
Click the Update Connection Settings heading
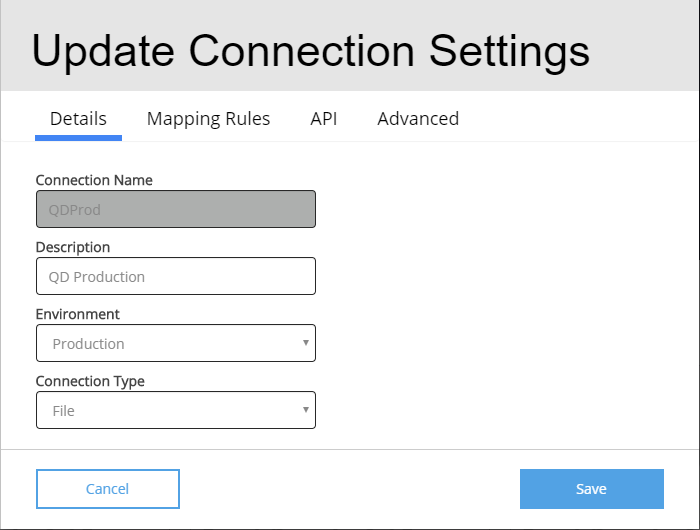pyautogui.click(x=311, y=52)
